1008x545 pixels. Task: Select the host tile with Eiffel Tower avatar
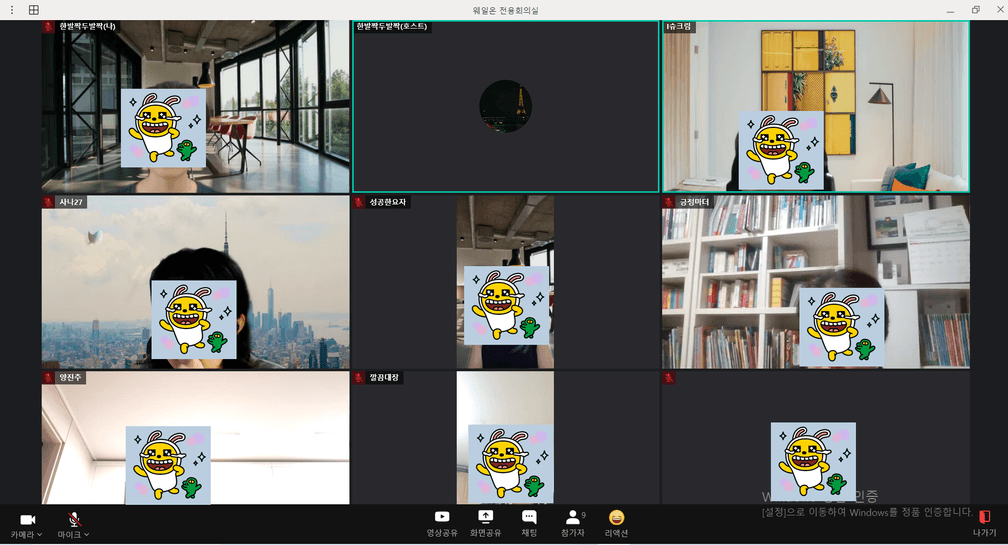[x=505, y=107]
